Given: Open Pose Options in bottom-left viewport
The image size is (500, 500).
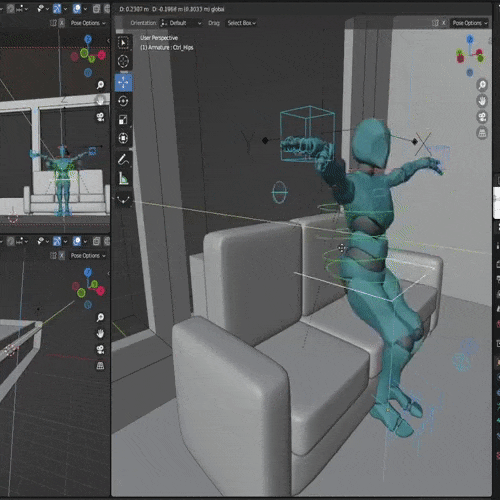Looking at the screenshot, I should [x=88, y=256].
